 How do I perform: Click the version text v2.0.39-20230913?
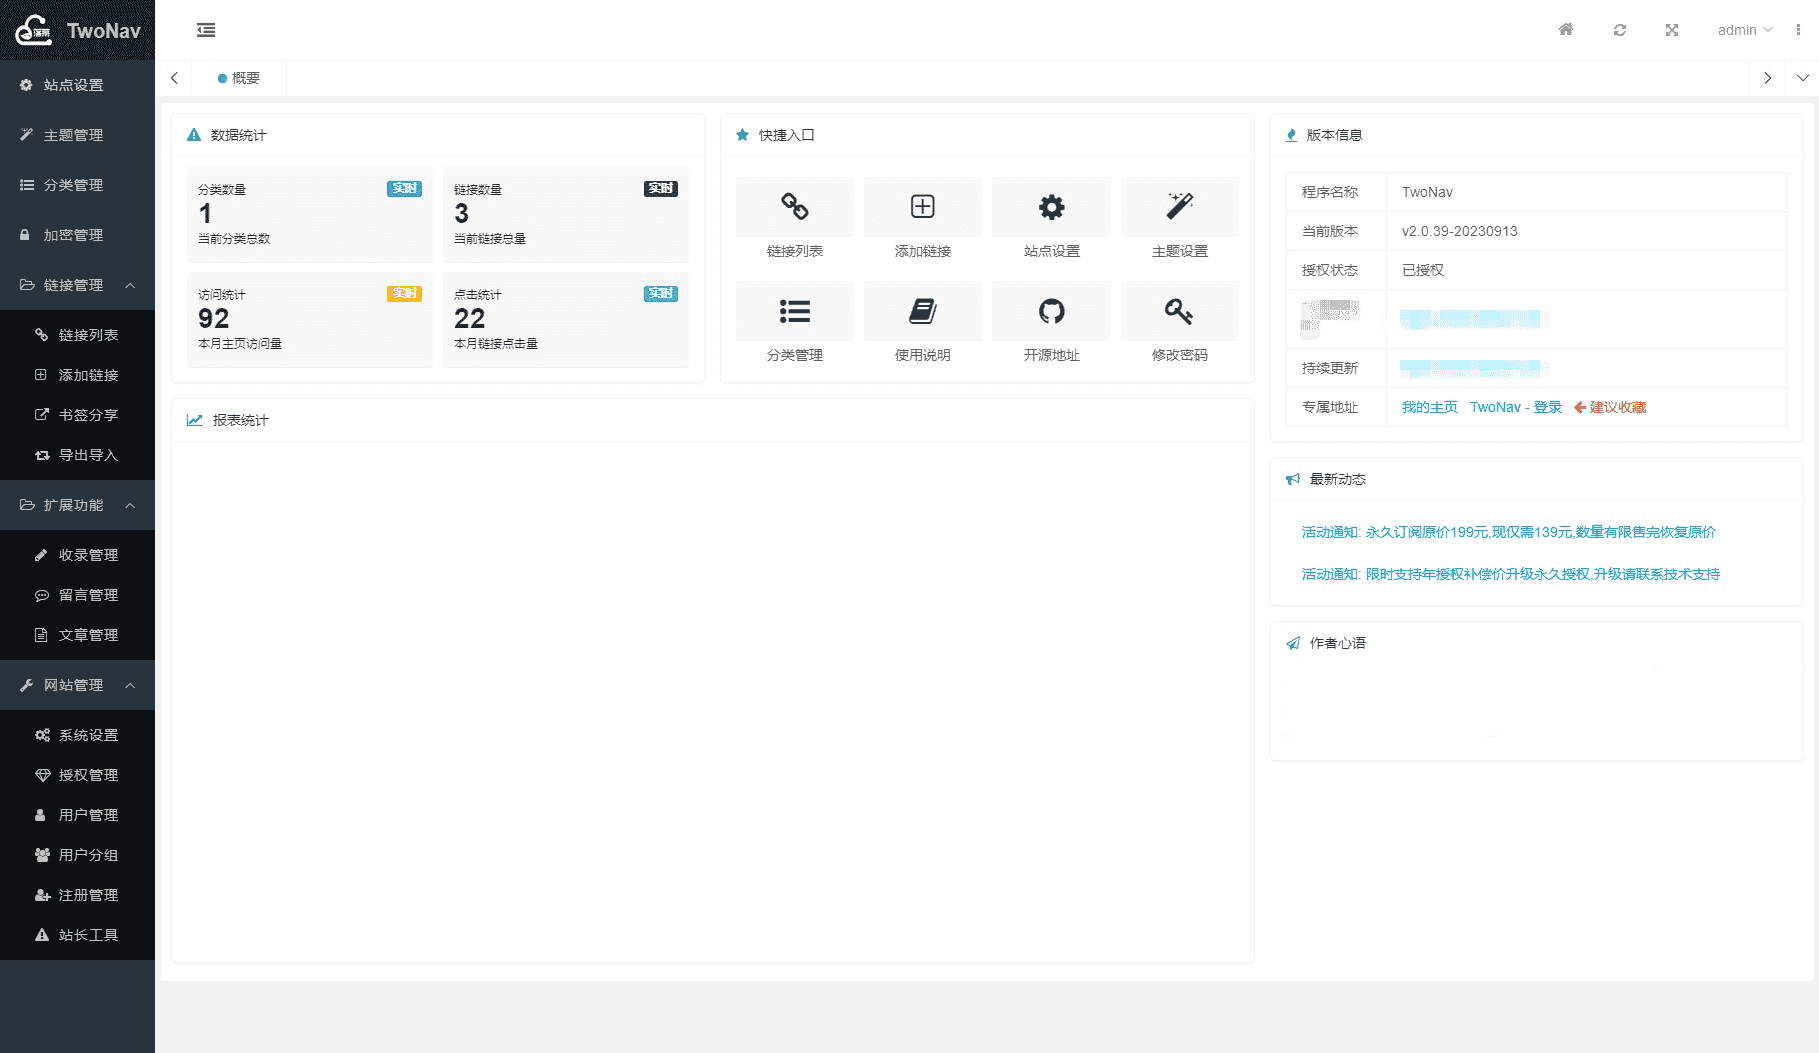[1459, 231]
